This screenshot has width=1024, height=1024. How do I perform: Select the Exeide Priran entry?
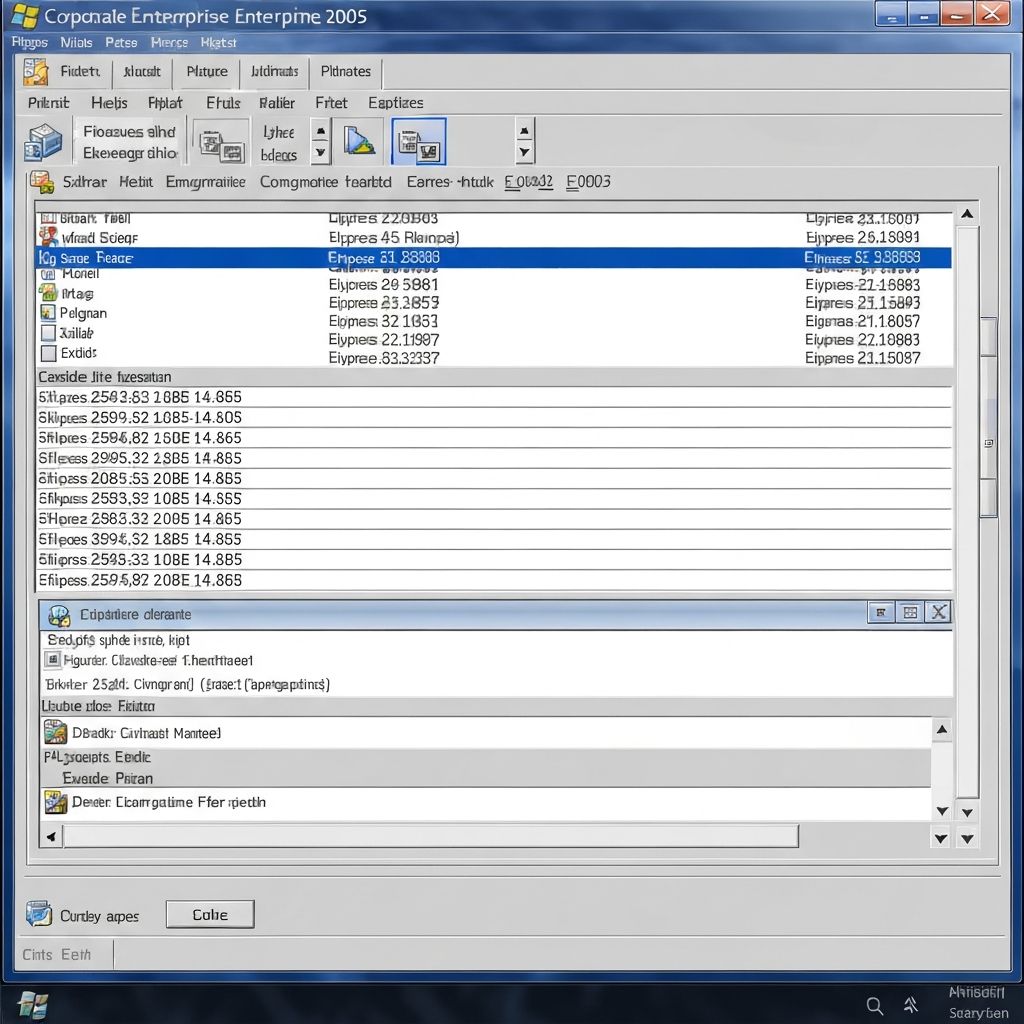coord(108,778)
